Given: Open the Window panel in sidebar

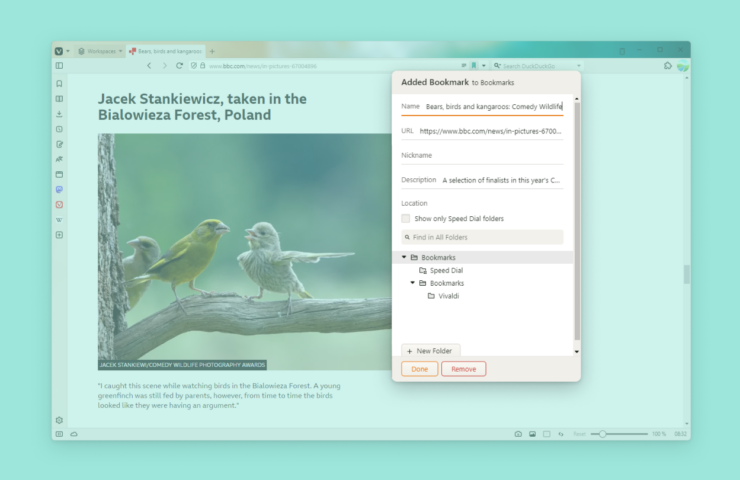Looking at the screenshot, I should (x=59, y=174).
